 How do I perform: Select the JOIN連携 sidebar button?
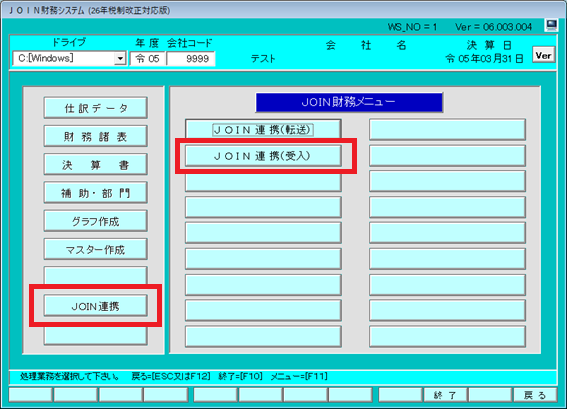point(95,306)
